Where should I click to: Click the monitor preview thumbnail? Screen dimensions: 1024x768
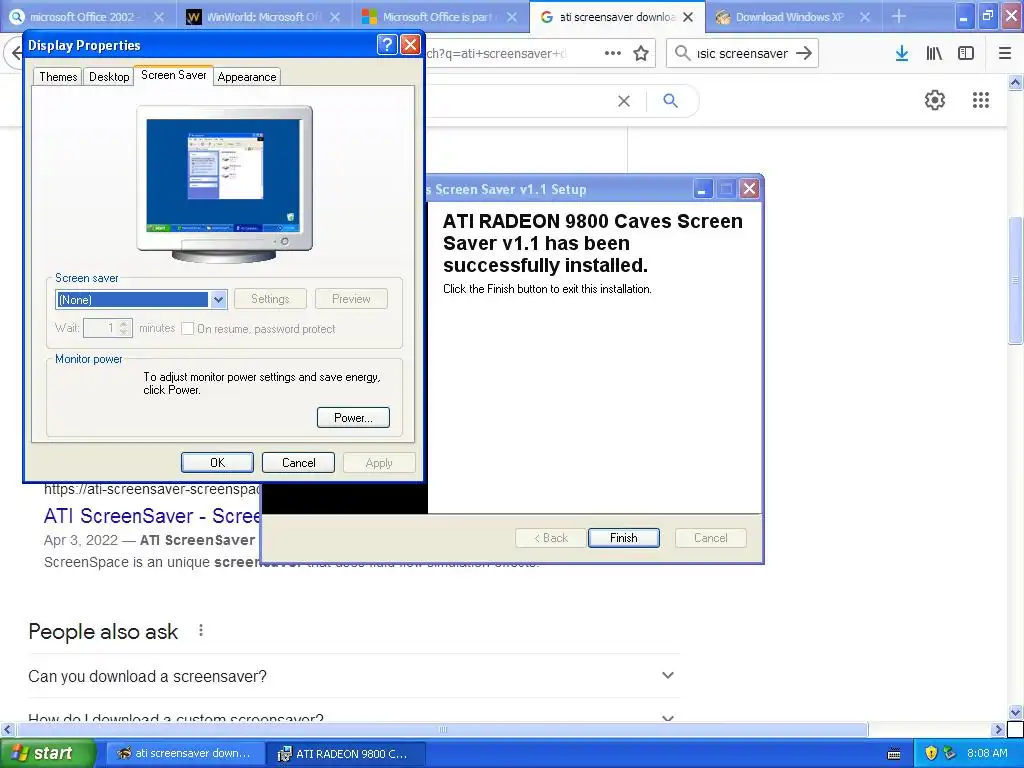[x=224, y=175]
